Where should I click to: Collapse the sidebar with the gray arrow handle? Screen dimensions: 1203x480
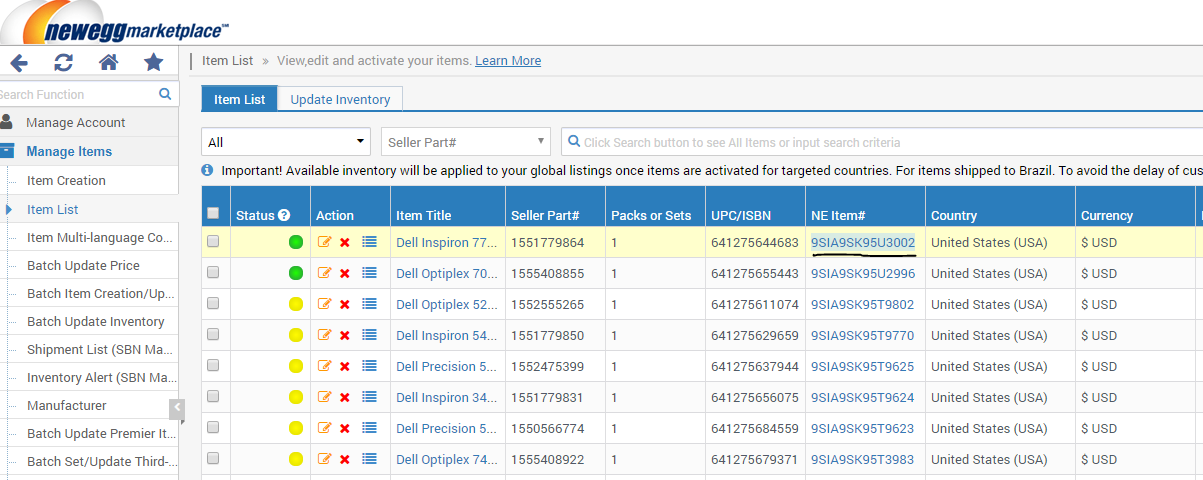177,407
